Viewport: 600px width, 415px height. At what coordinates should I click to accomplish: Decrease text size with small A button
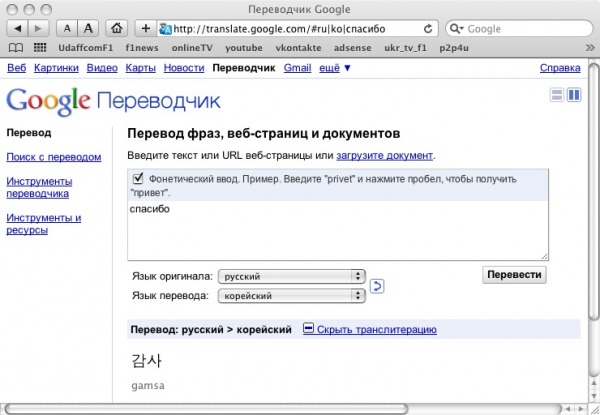click(67, 28)
